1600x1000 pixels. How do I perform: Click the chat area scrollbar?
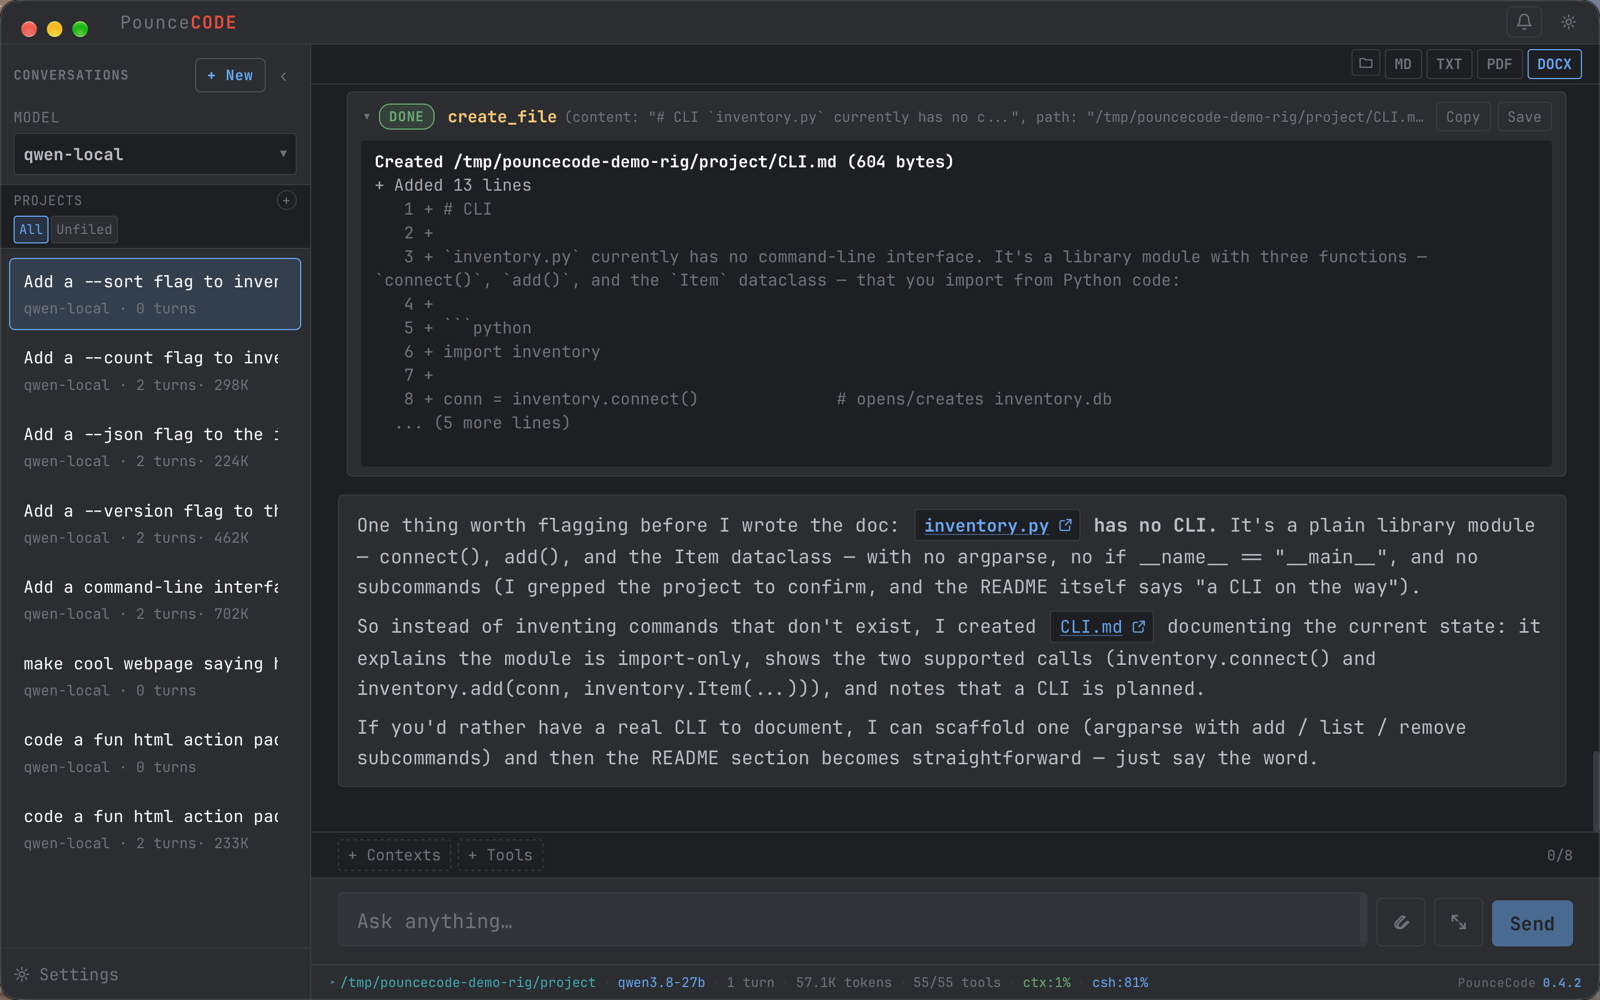[1594, 790]
